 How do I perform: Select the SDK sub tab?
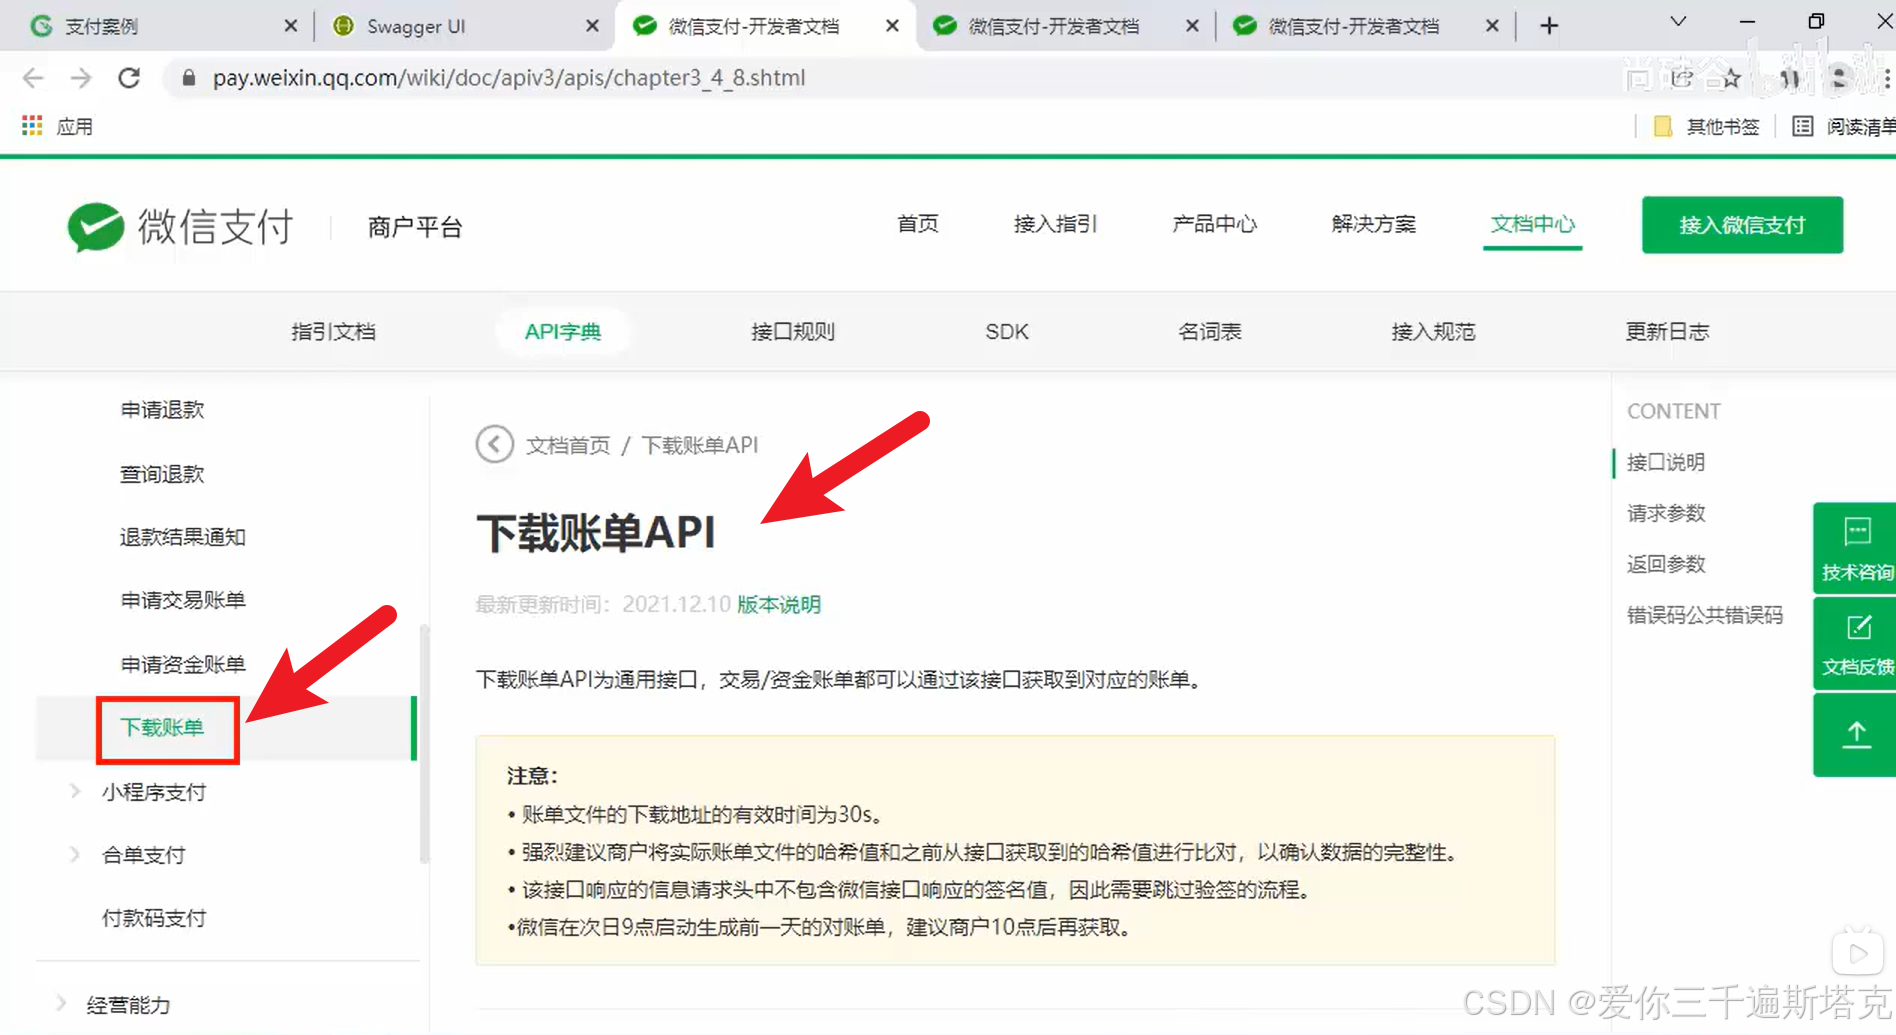pyautogui.click(x=1007, y=332)
